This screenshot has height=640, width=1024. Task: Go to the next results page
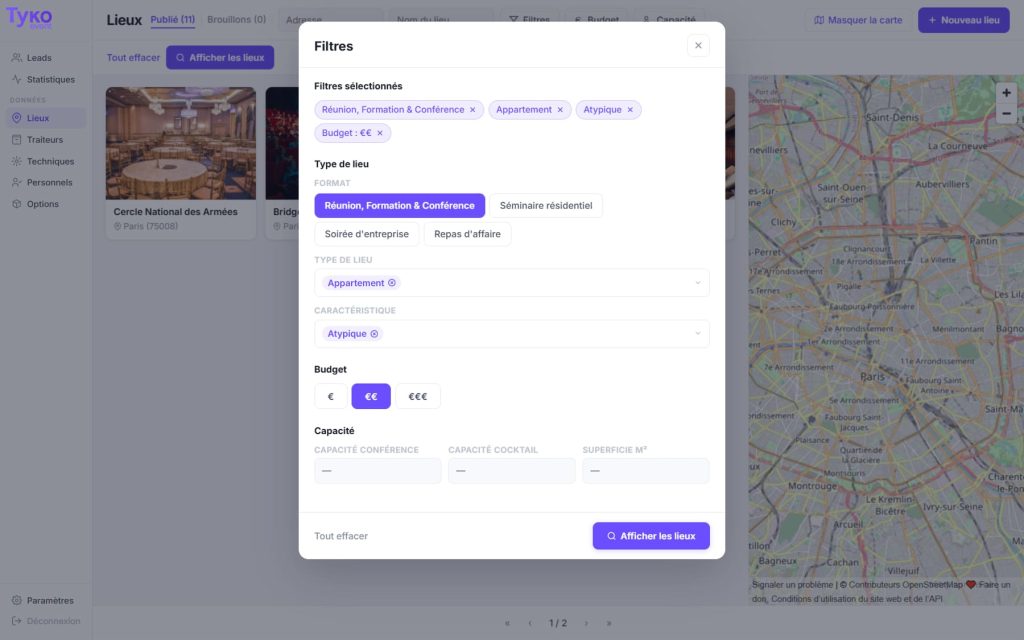coord(586,624)
